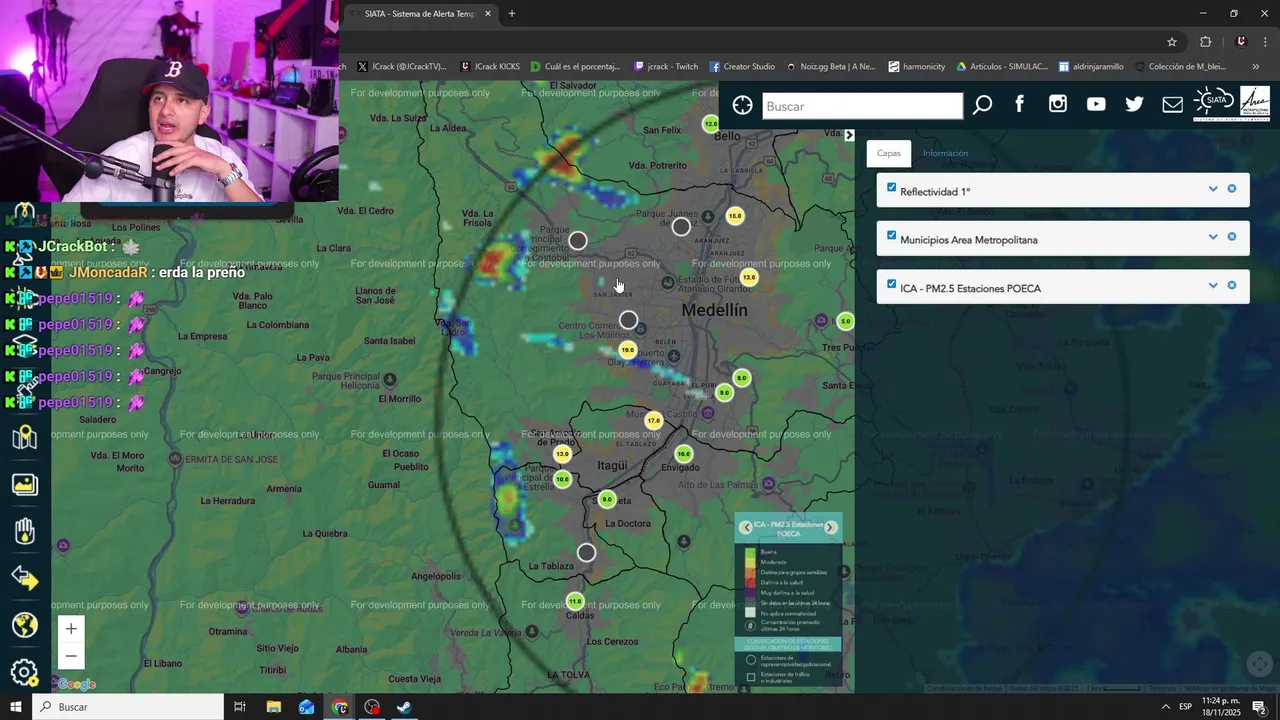Open SIATA YouTube icon

coord(1096,104)
